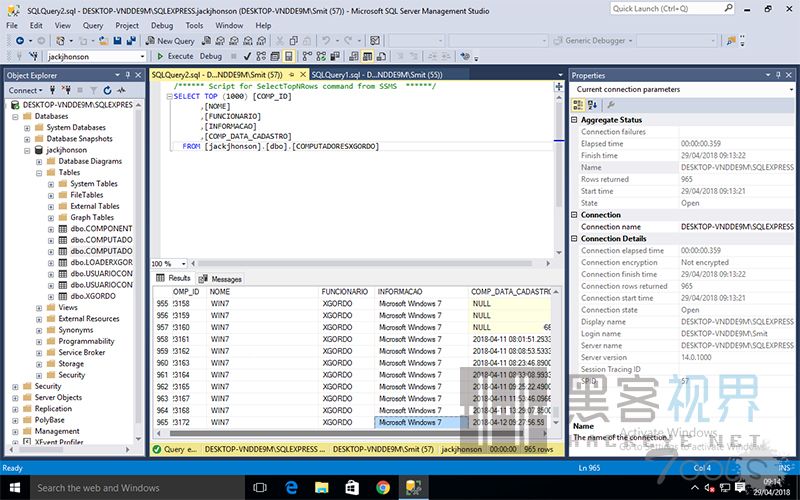Toggle Include Live Query Statistics
Screen dimensions: 800x500
click(x=321, y=56)
